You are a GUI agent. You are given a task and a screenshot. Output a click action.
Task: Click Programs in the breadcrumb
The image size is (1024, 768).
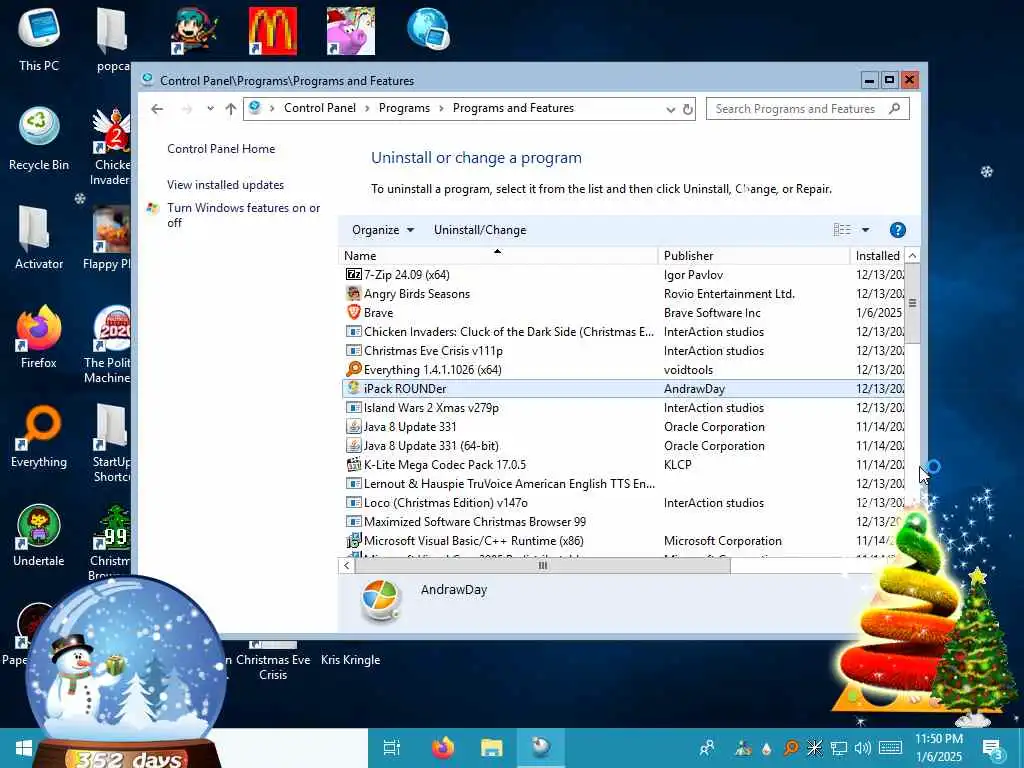[x=404, y=108]
